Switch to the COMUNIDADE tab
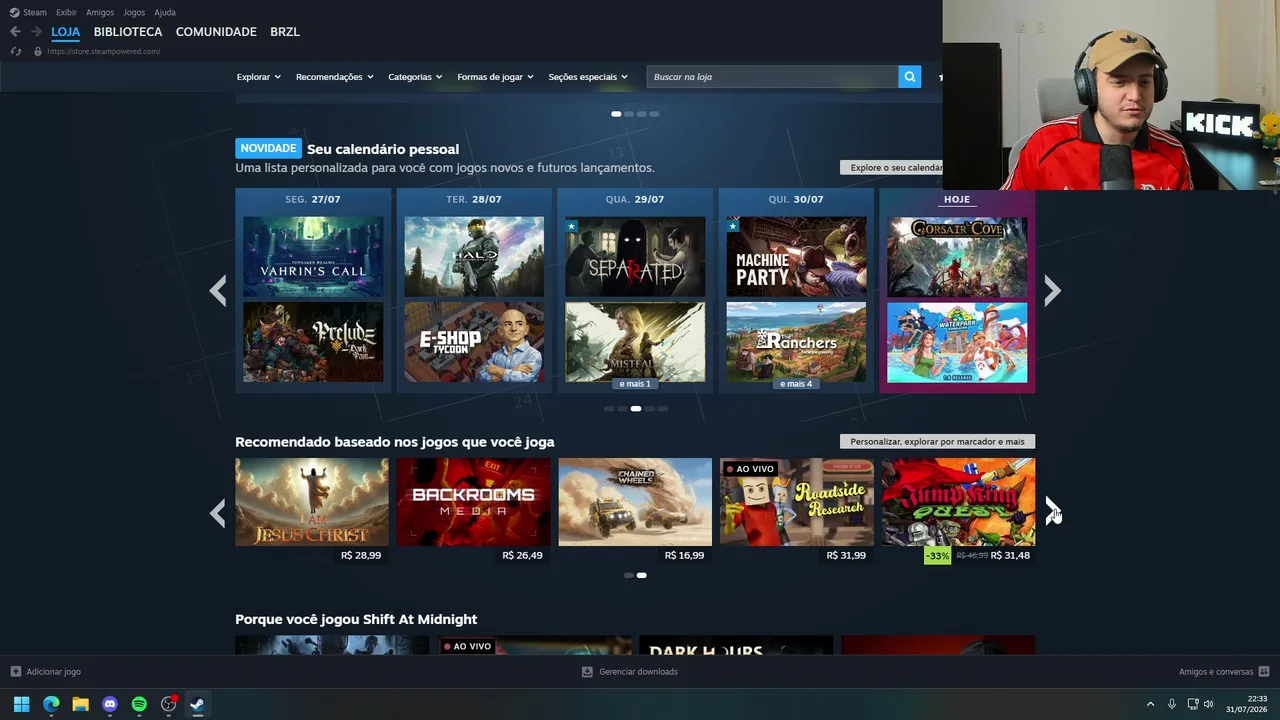Screen dimensions: 1280x720 216,32
